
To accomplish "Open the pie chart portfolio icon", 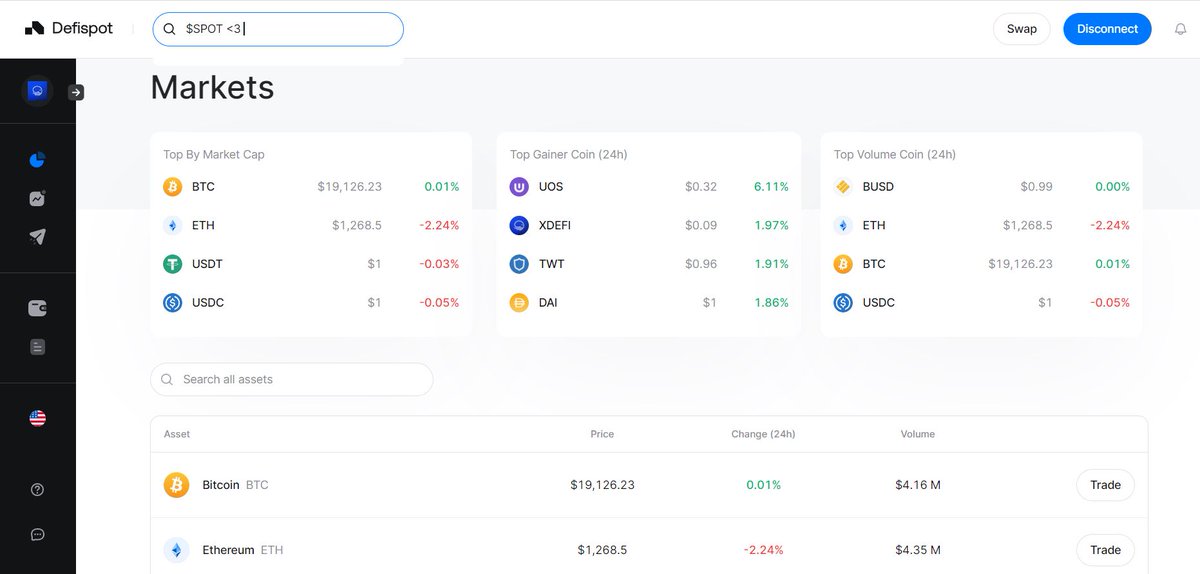I will point(37,160).
